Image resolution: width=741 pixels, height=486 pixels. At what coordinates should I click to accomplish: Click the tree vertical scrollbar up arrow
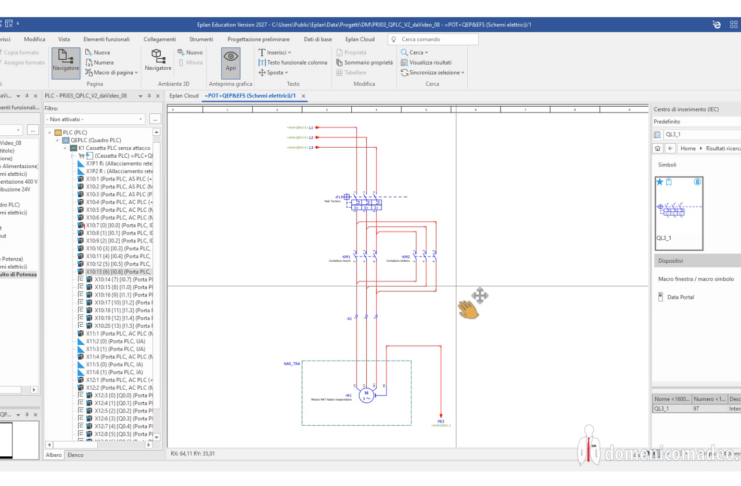[156, 133]
